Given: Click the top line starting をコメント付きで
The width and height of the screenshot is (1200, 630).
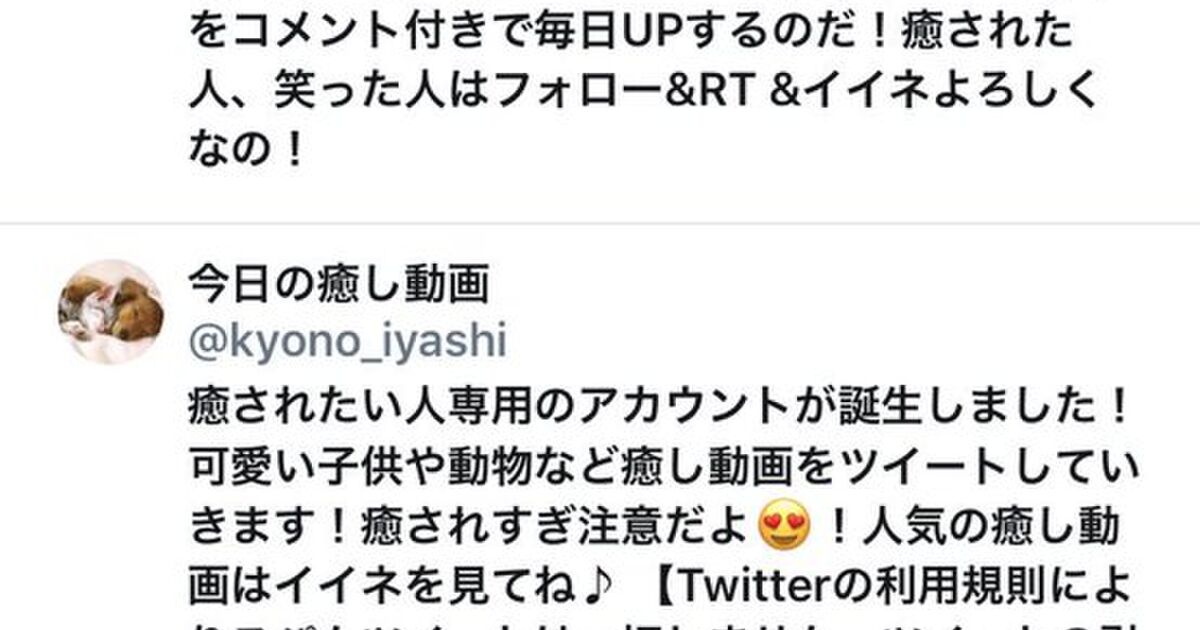Looking at the screenshot, I should click(x=633, y=34).
